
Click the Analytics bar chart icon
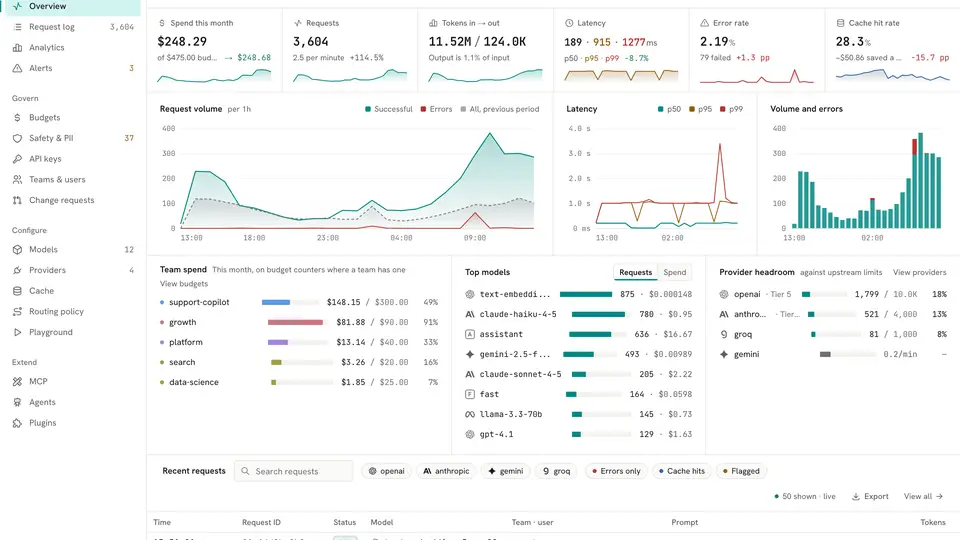point(17,48)
